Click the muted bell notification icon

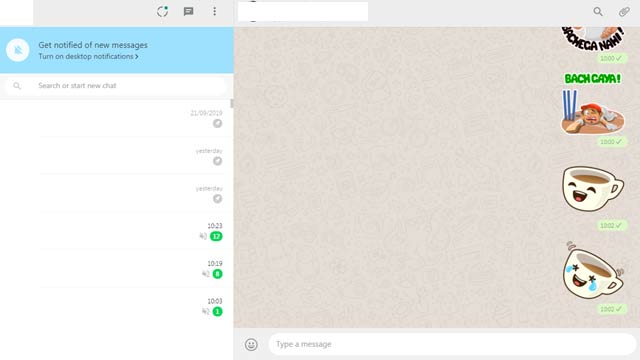pyautogui.click(x=18, y=50)
